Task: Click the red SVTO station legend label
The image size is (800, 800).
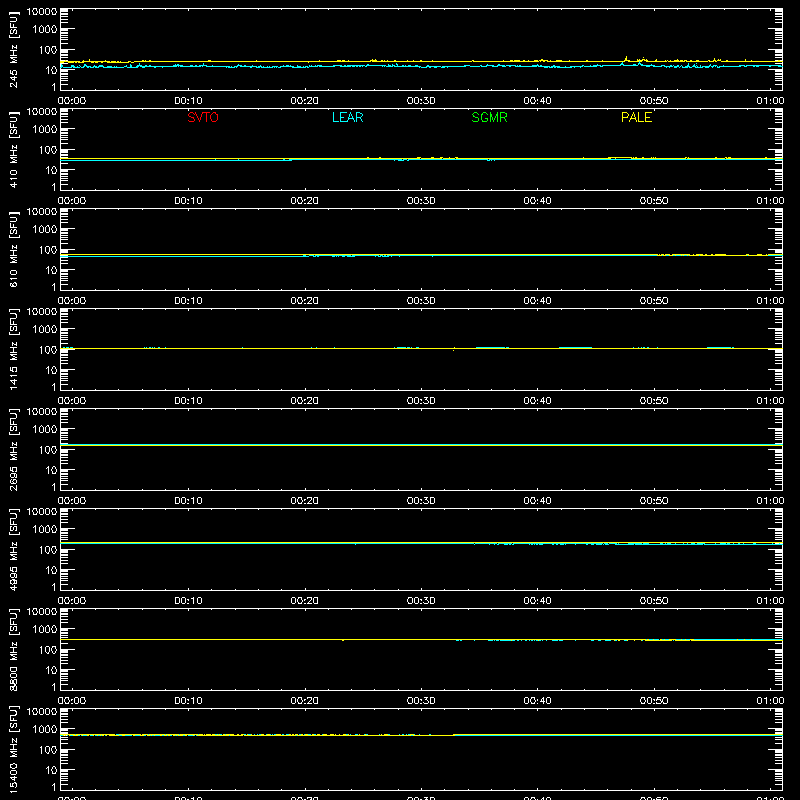Action: [x=203, y=117]
